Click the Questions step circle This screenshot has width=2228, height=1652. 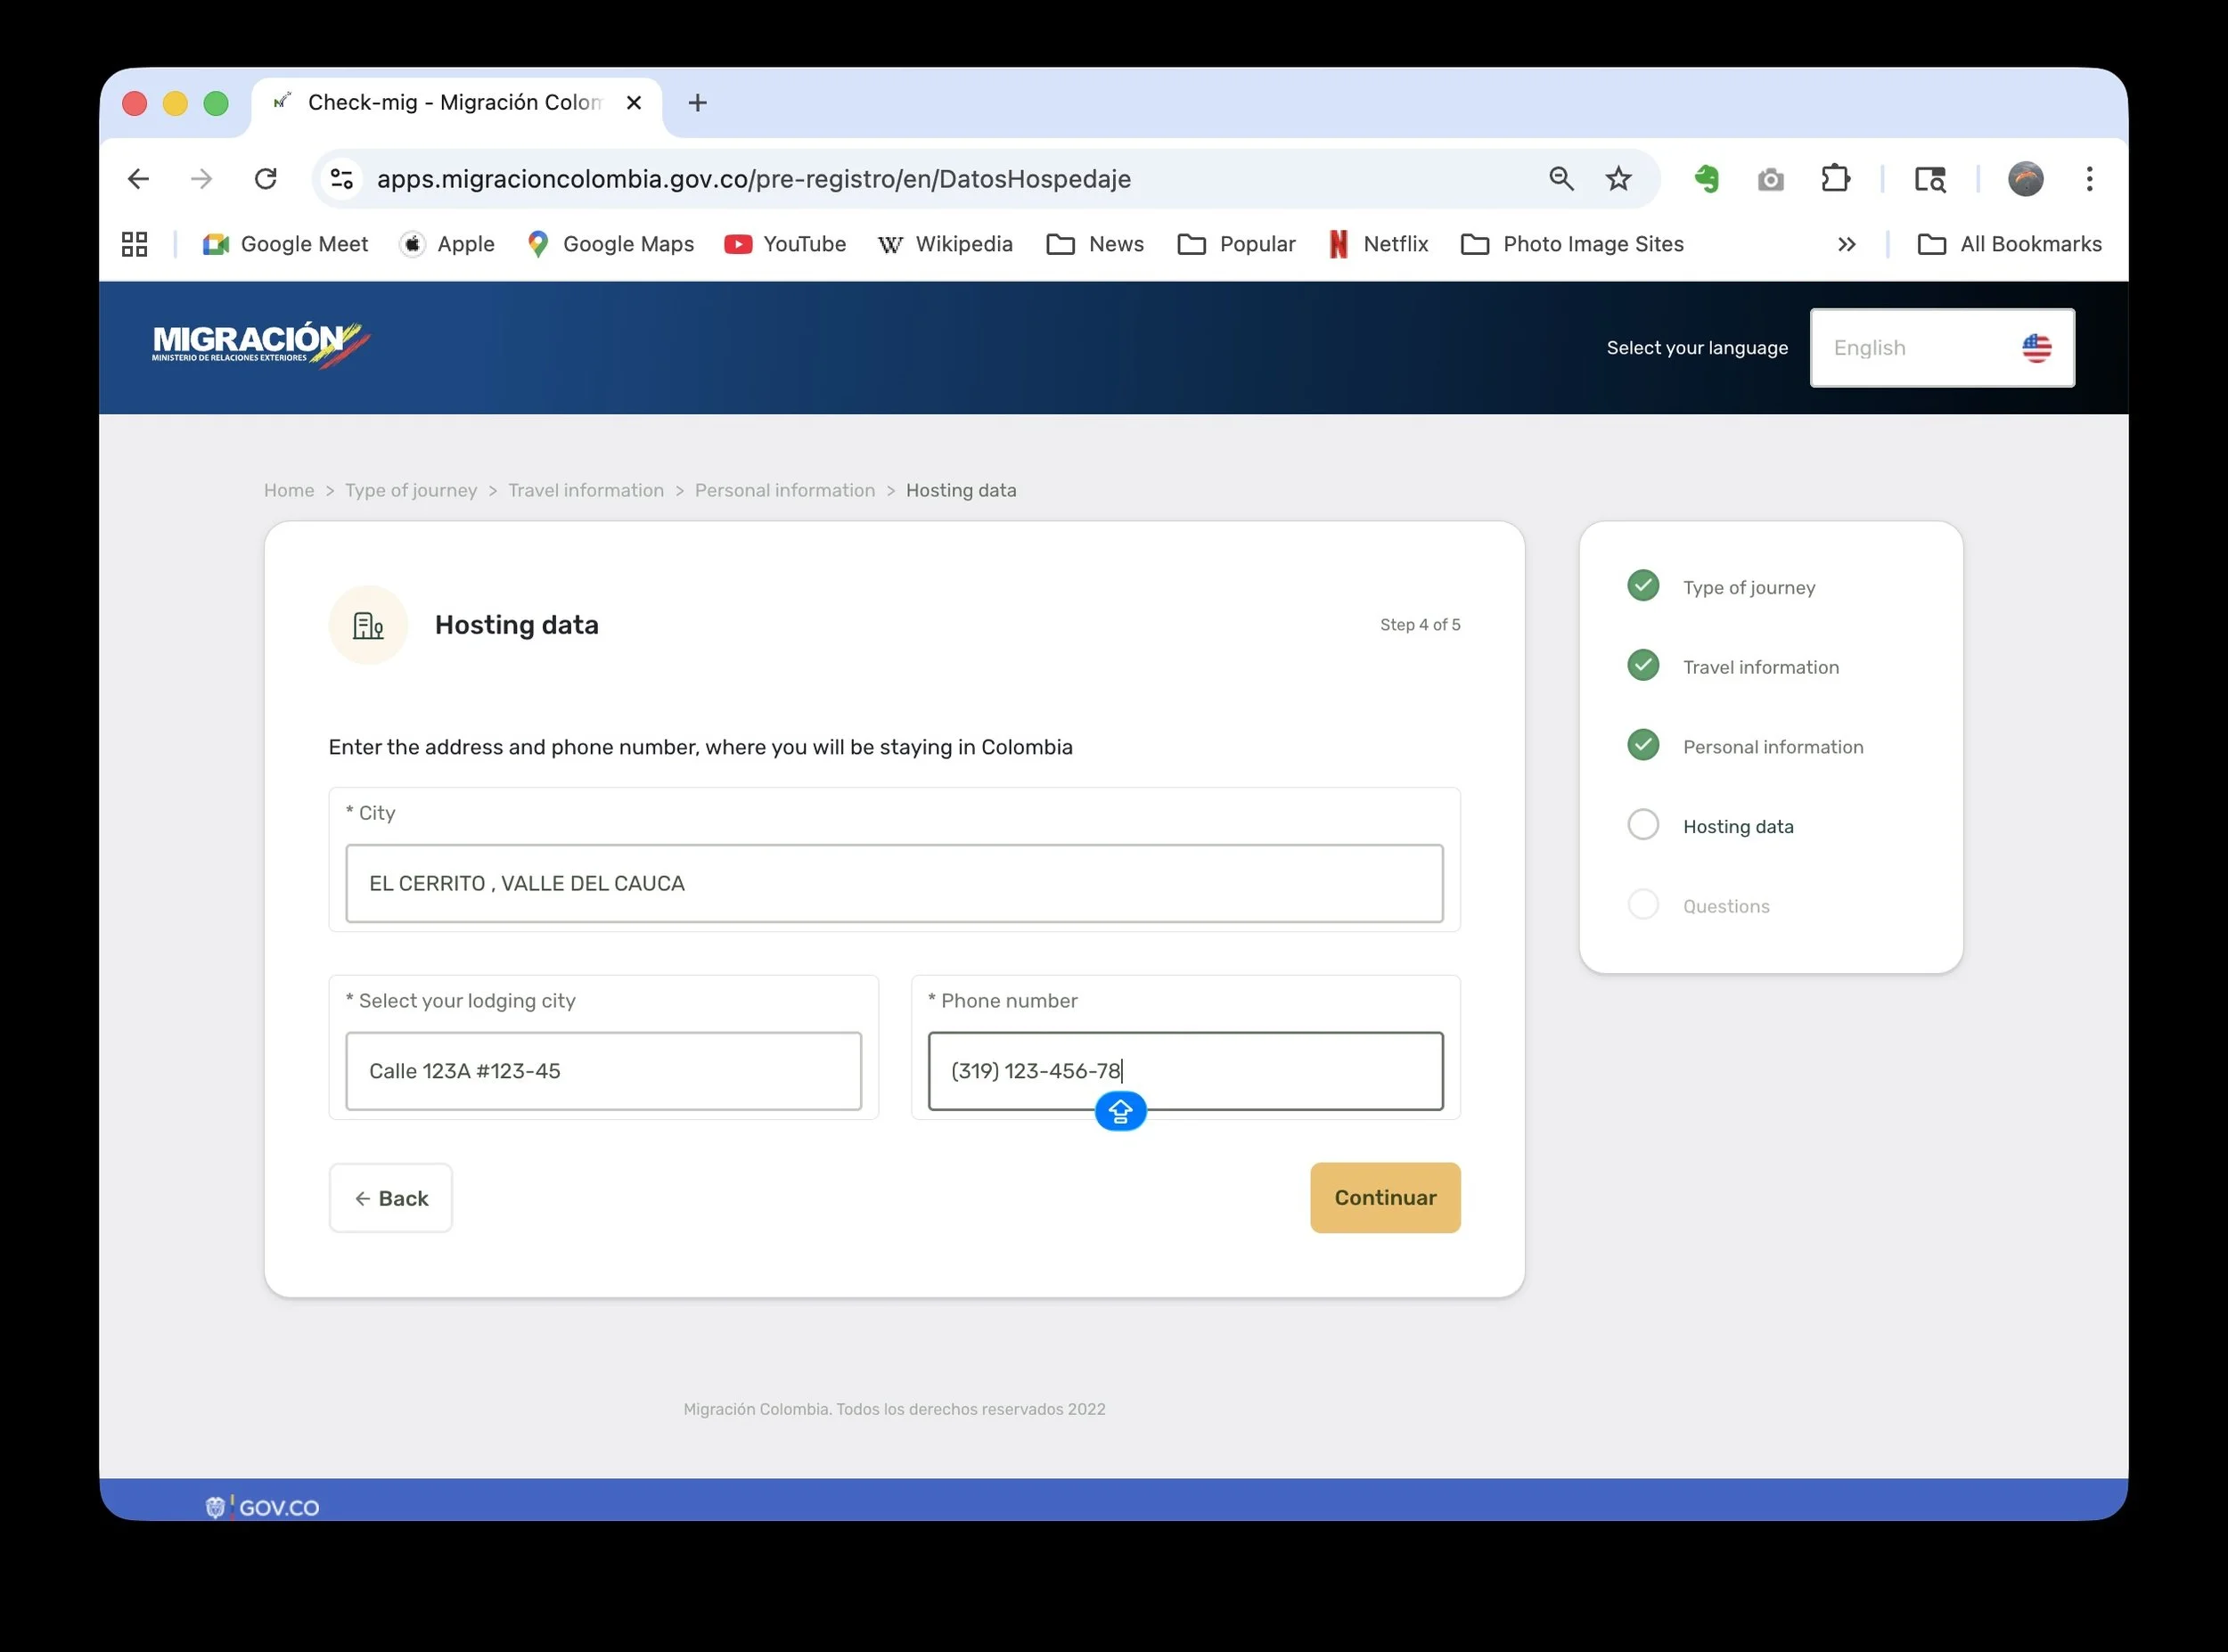click(x=1643, y=905)
